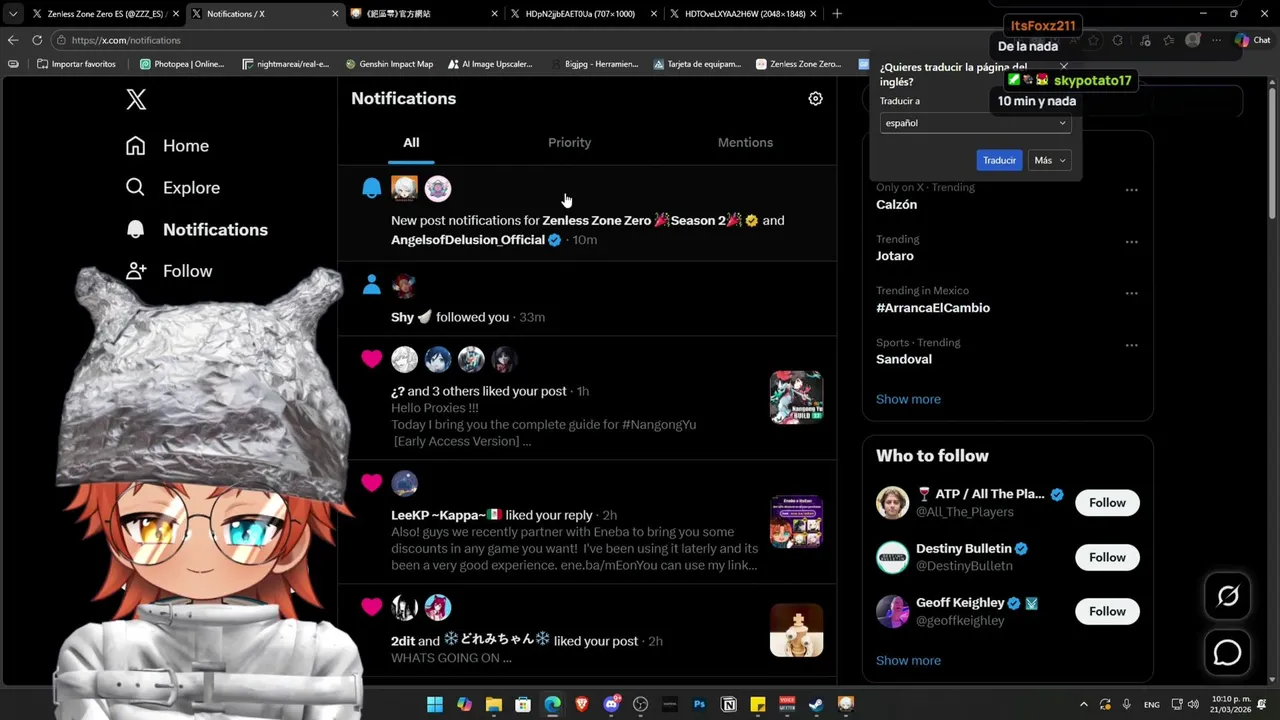Open Notion from the taskbar
This screenshot has height=720, width=1280.
point(729,704)
